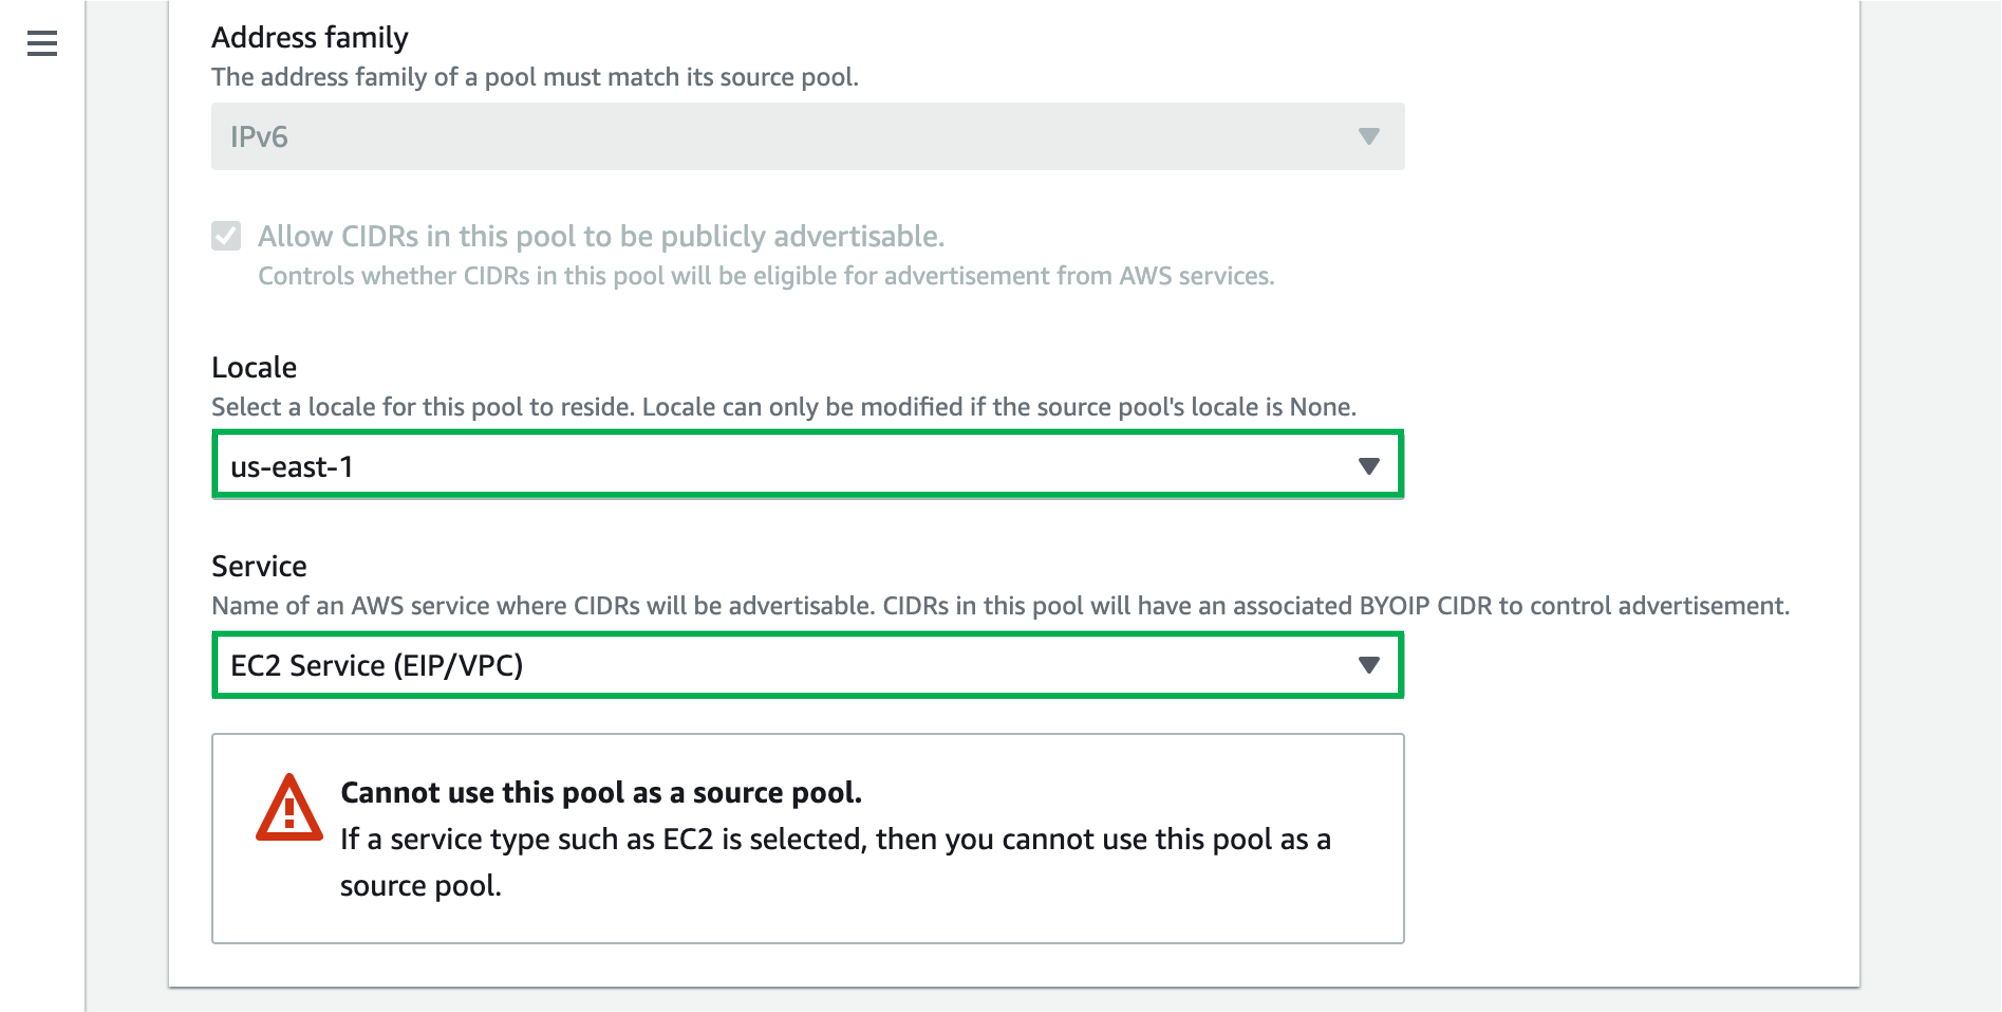2002x1012 pixels.
Task: Click the Locale dropdown arrow
Action: click(x=1368, y=466)
